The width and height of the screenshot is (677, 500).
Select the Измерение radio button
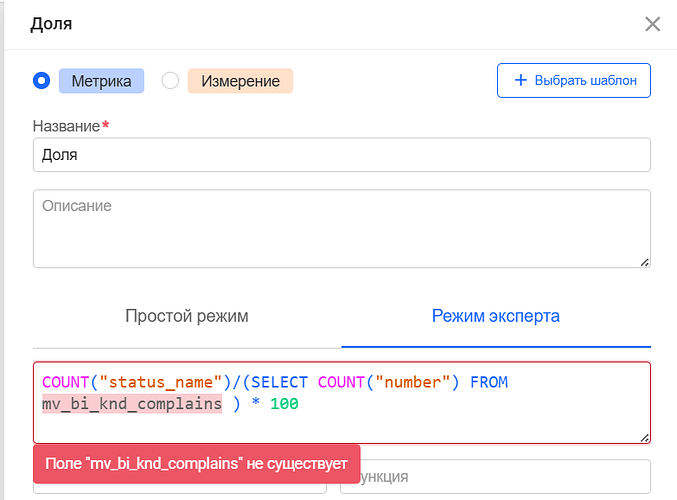tap(170, 81)
